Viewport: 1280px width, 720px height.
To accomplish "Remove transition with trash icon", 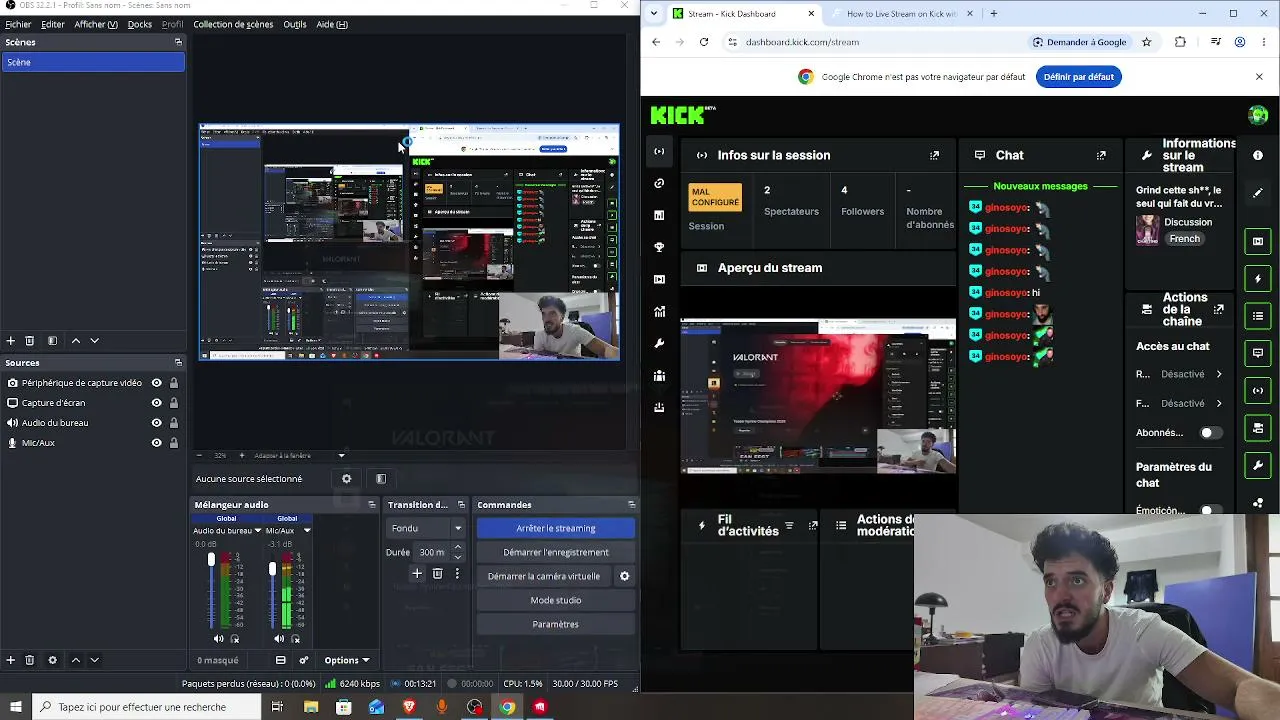I will pyautogui.click(x=437, y=574).
